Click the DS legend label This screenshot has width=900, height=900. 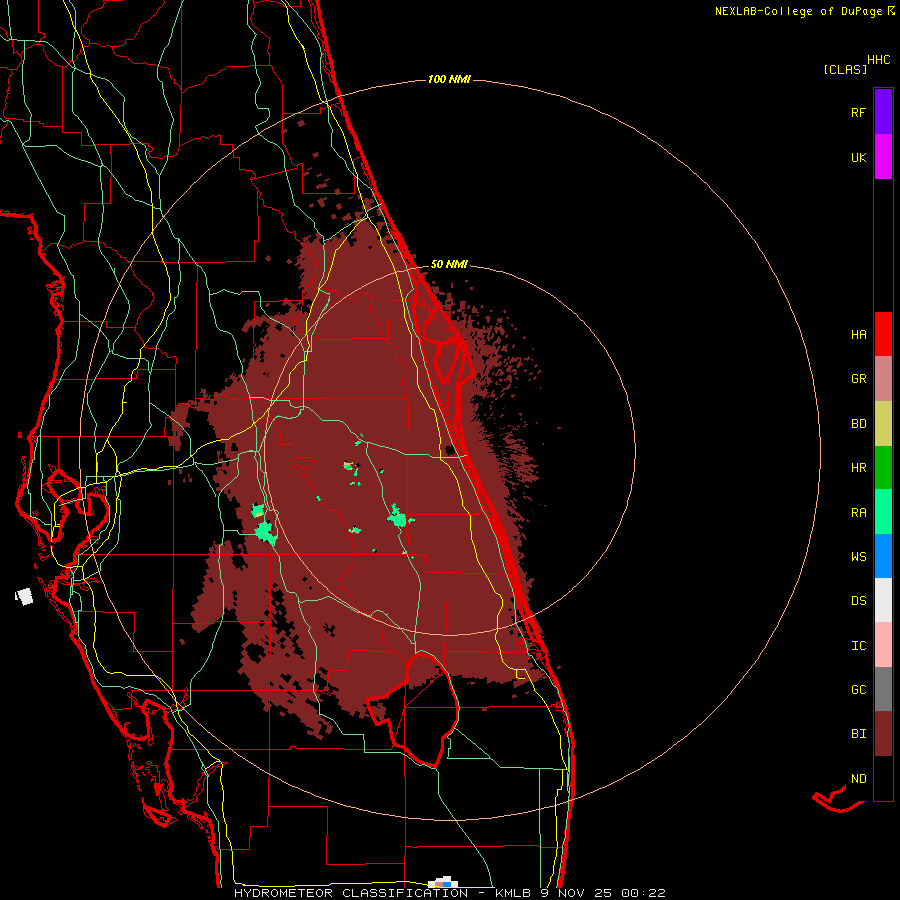click(x=858, y=601)
